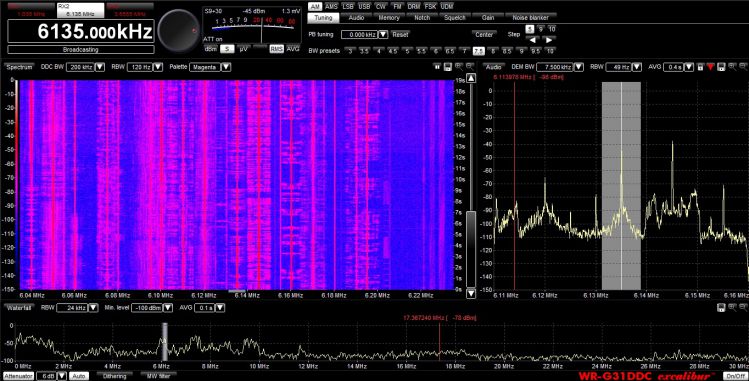
Task: Open the PB tuning 0.000 kHz dropdown
Action: 383,34
